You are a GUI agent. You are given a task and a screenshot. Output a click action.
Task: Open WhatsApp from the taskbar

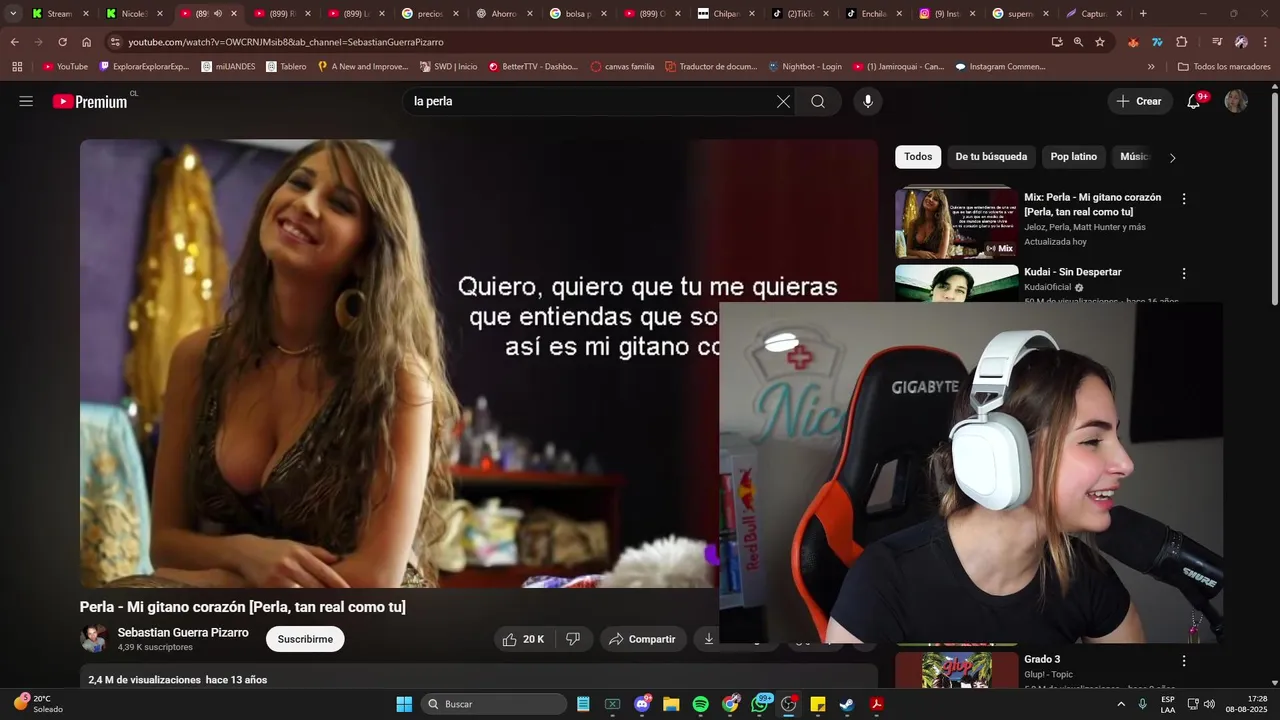coord(760,704)
